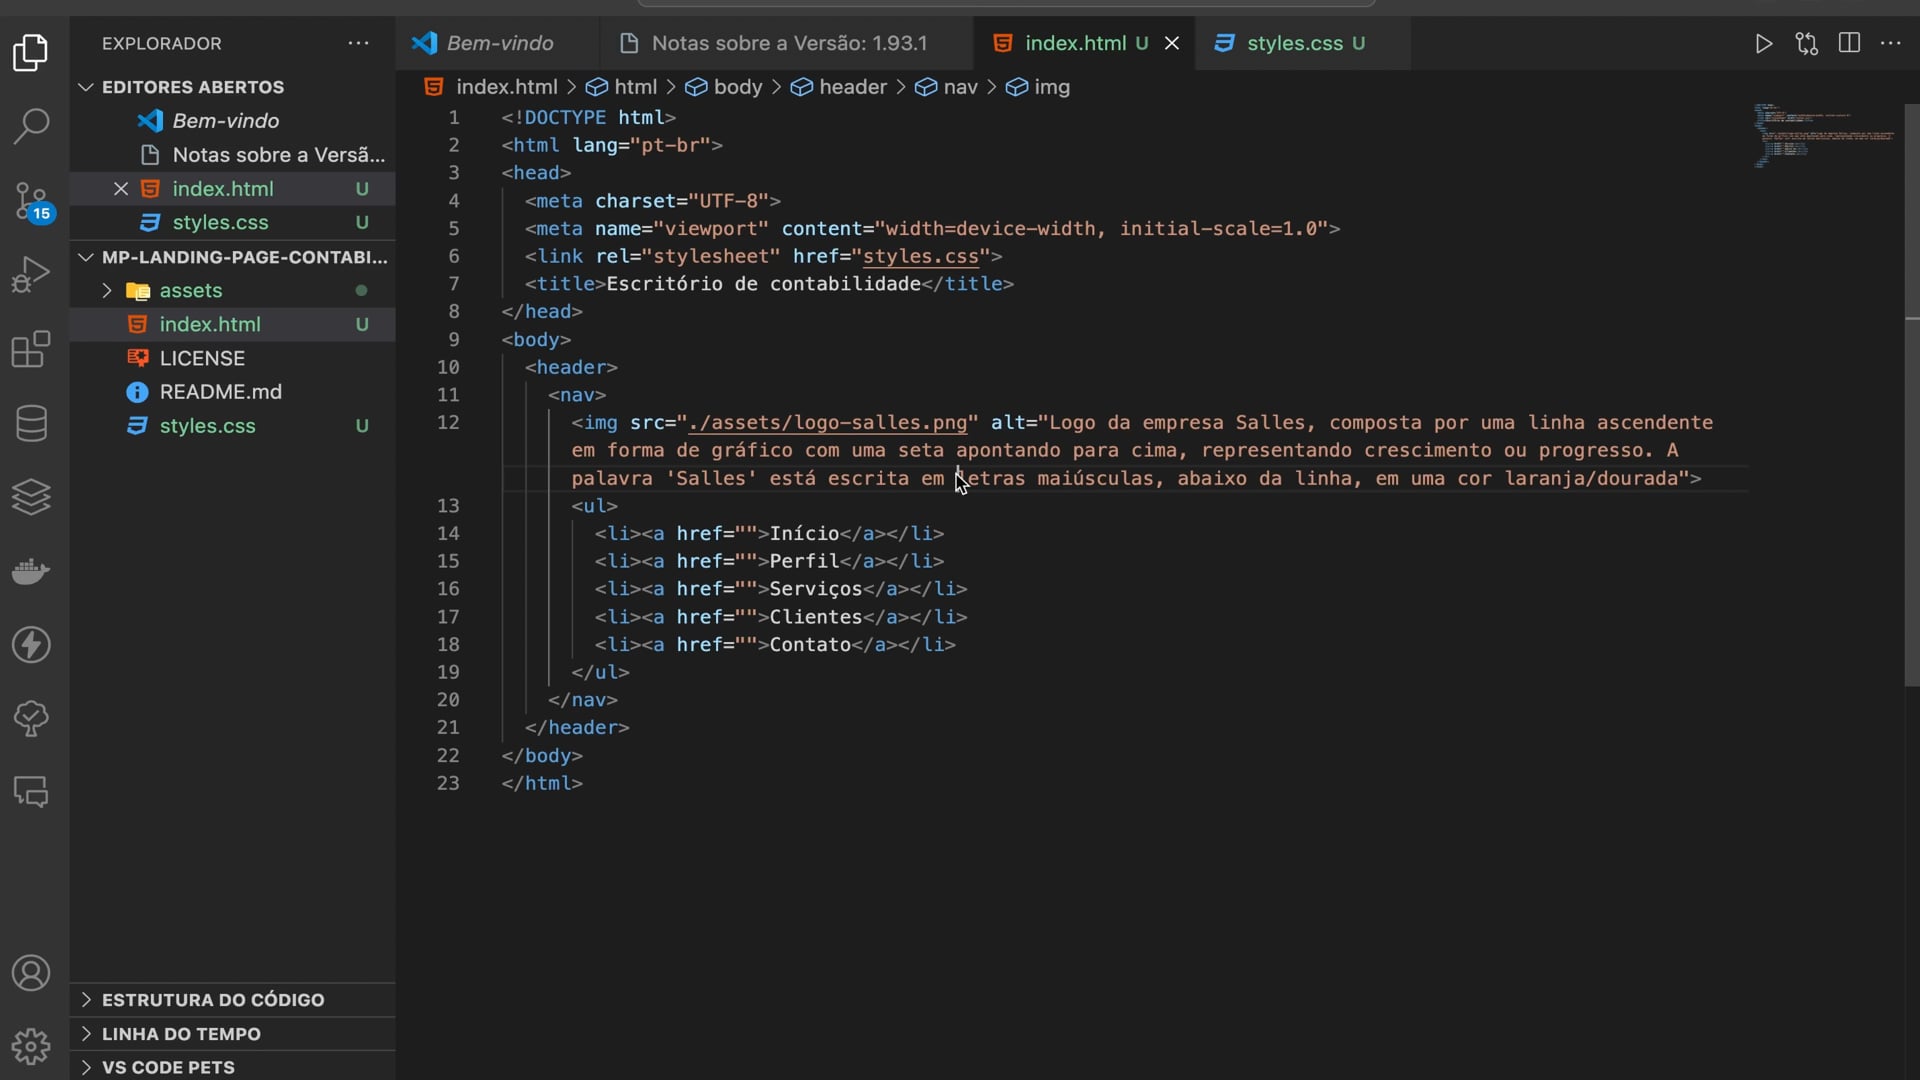The width and height of the screenshot is (1920, 1080).
Task: Close the index.html editor tab
Action: click(x=1172, y=43)
